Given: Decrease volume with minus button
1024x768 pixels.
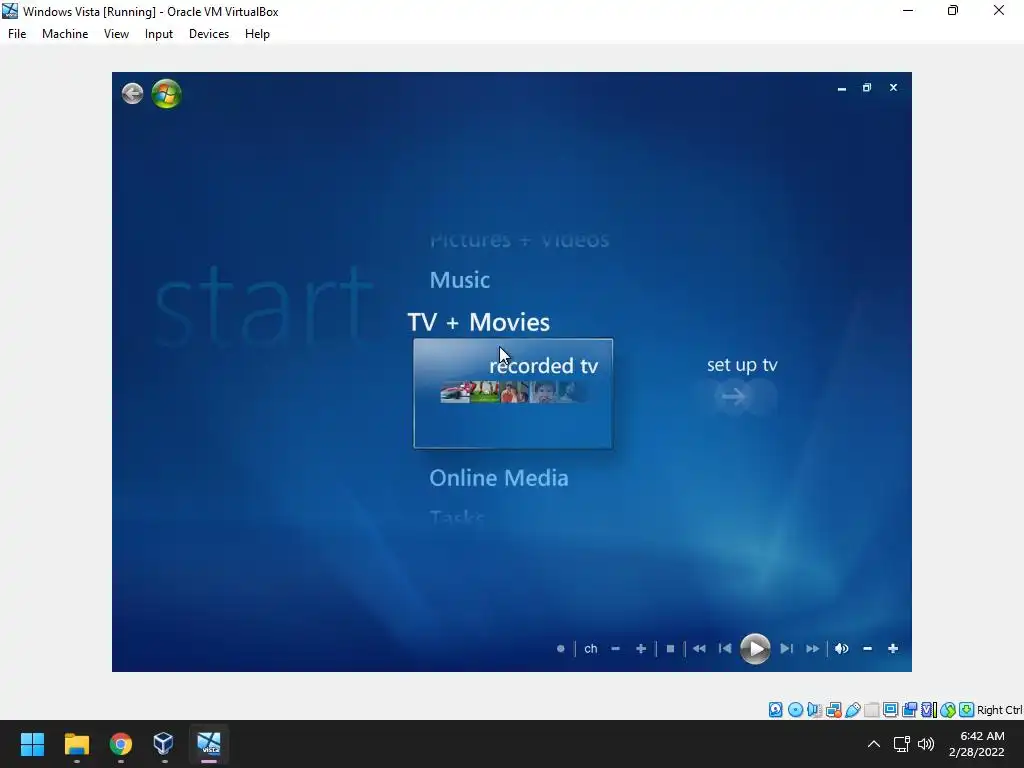Looking at the screenshot, I should pos(867,648).
